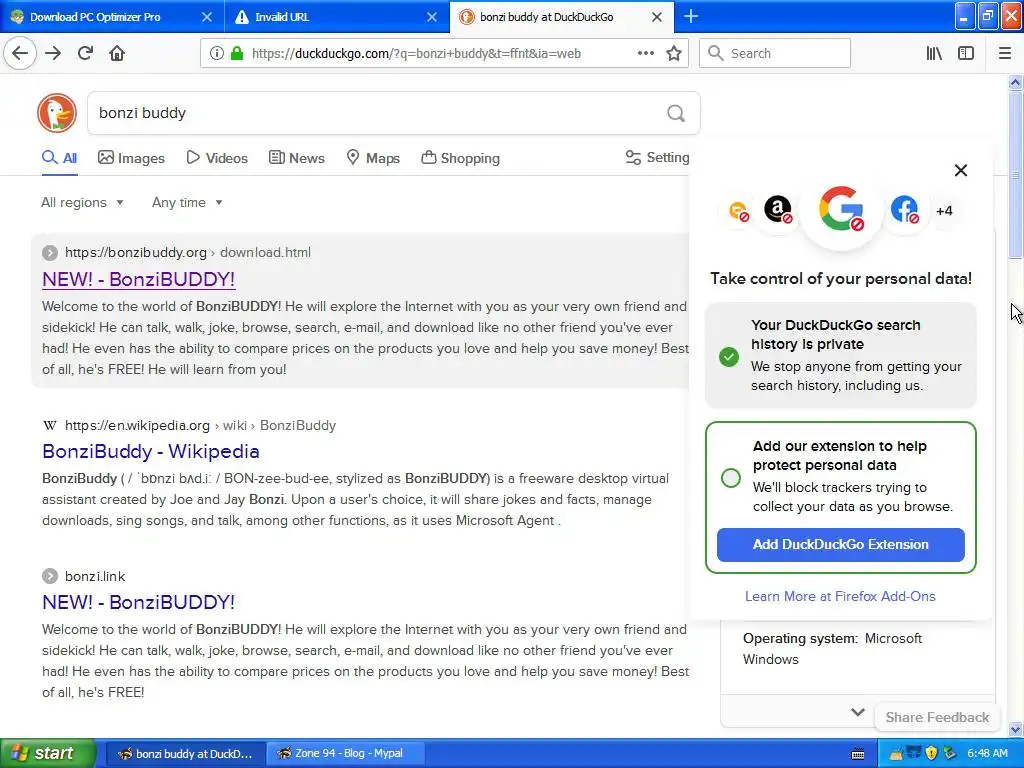Toggle the sidebars view icon
Image resolution: width=1024 pixels, height=768 pixels.
[966, 54]
